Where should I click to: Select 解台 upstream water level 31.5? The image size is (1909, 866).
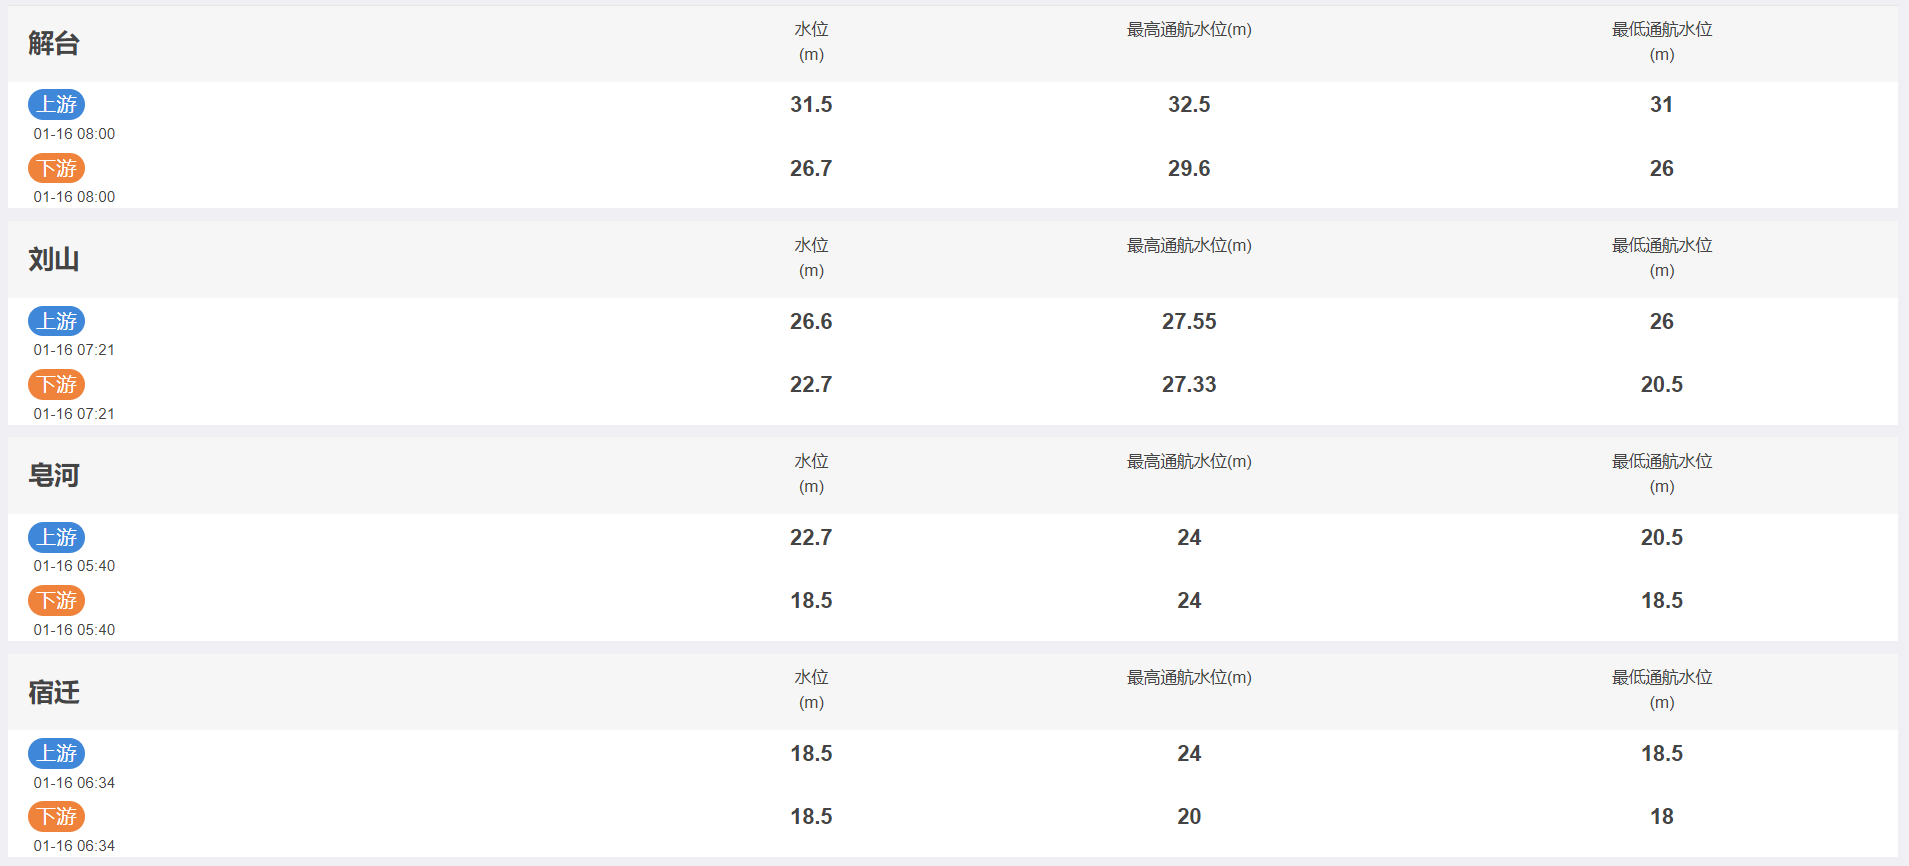pyautogui.click(x=811, y=104)
